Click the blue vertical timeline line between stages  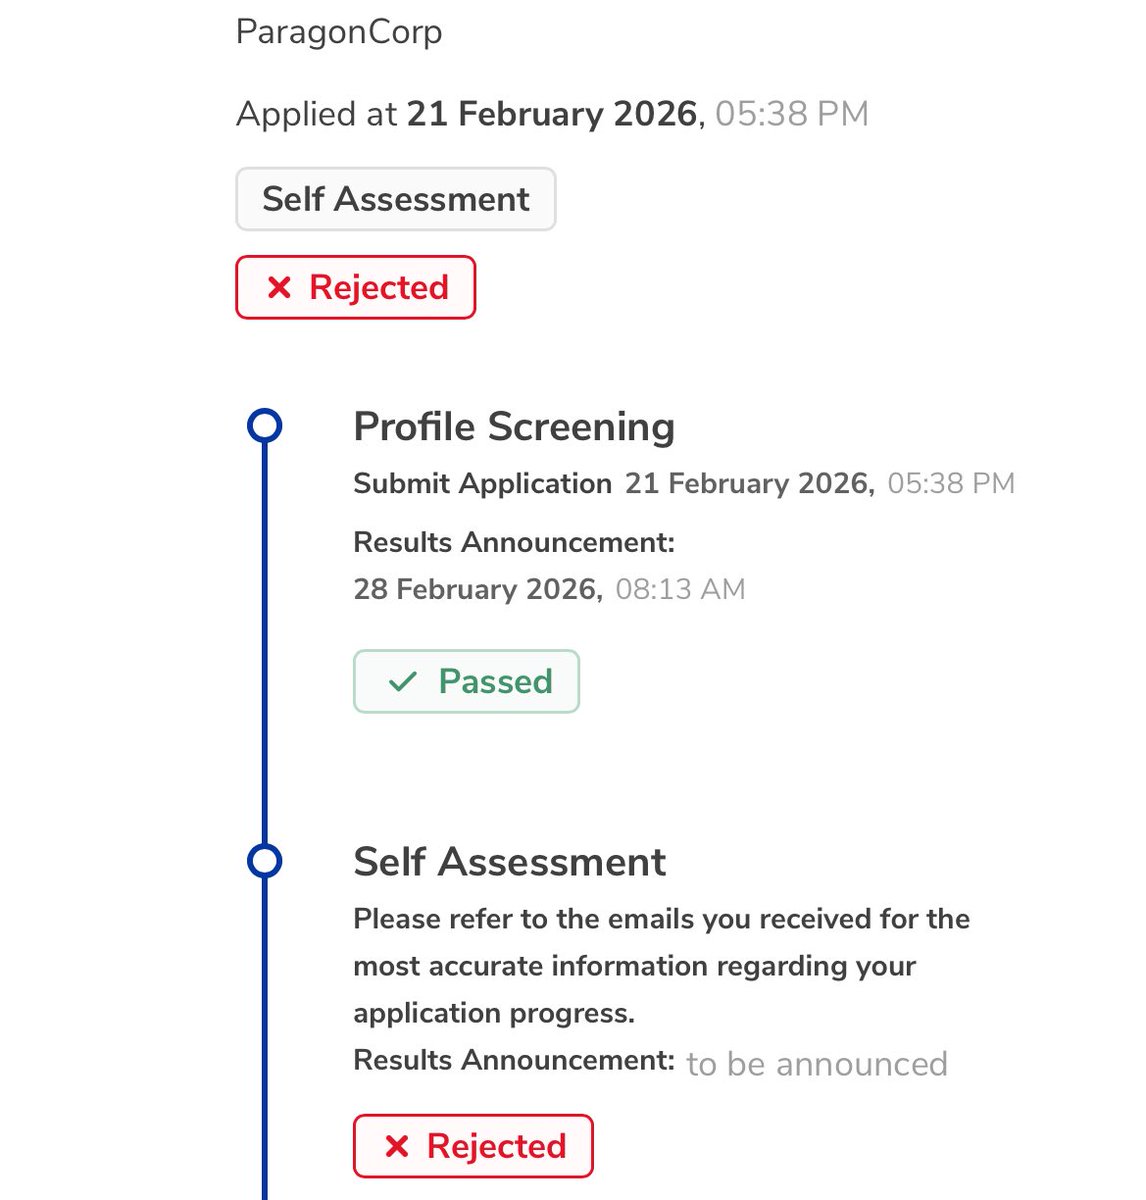[x=264, y=640]
